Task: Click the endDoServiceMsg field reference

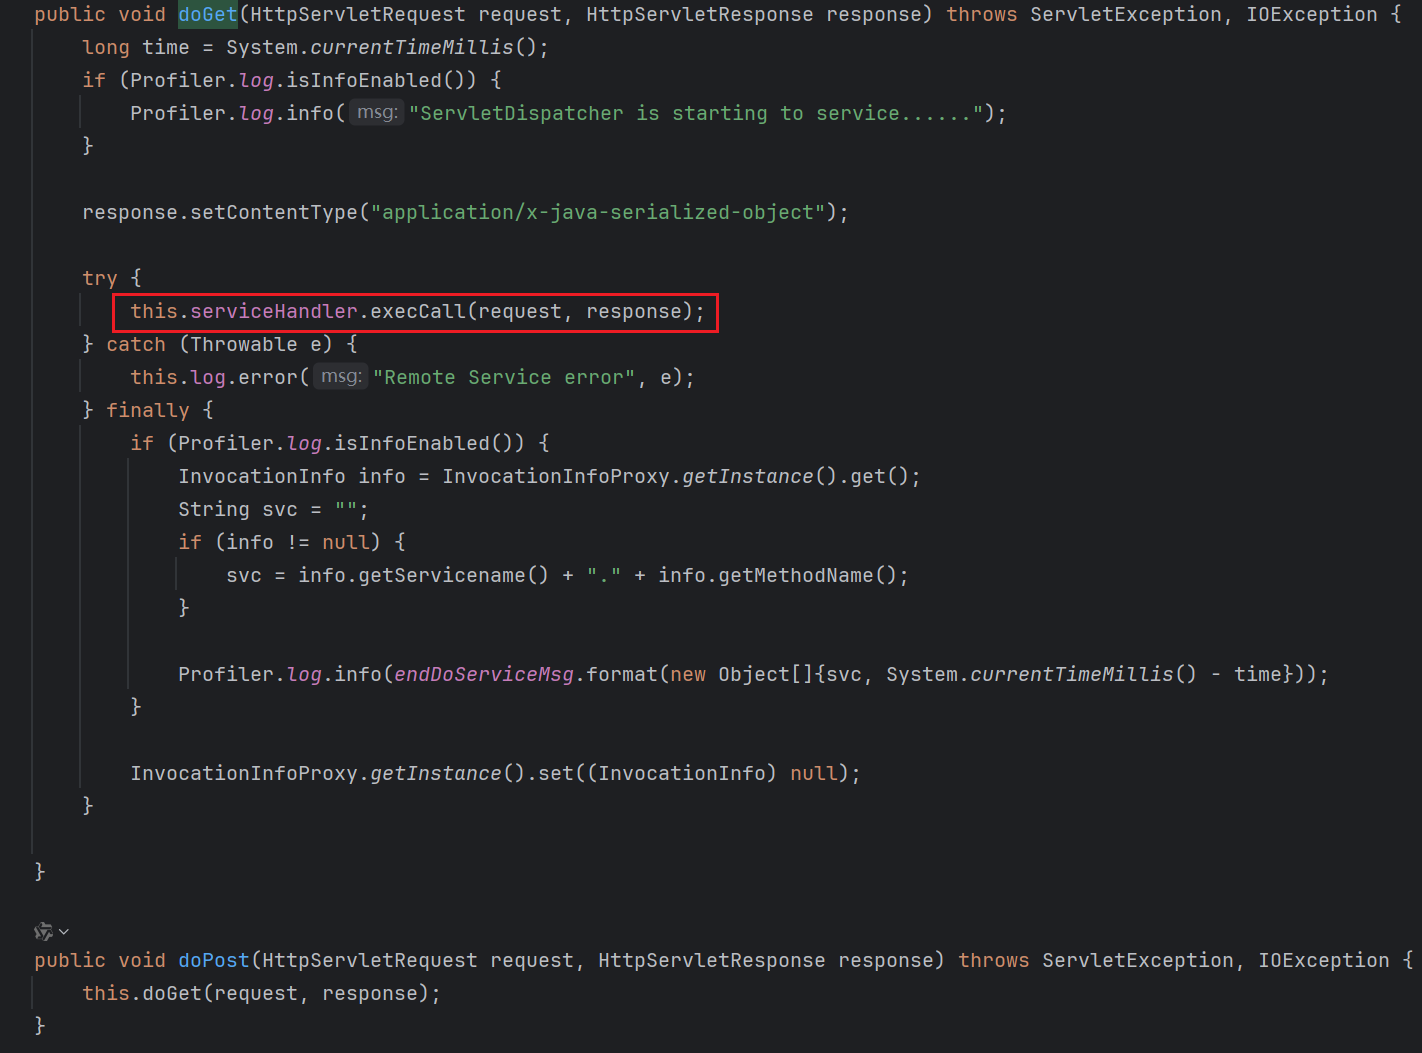Action: [x=484, y=674]
